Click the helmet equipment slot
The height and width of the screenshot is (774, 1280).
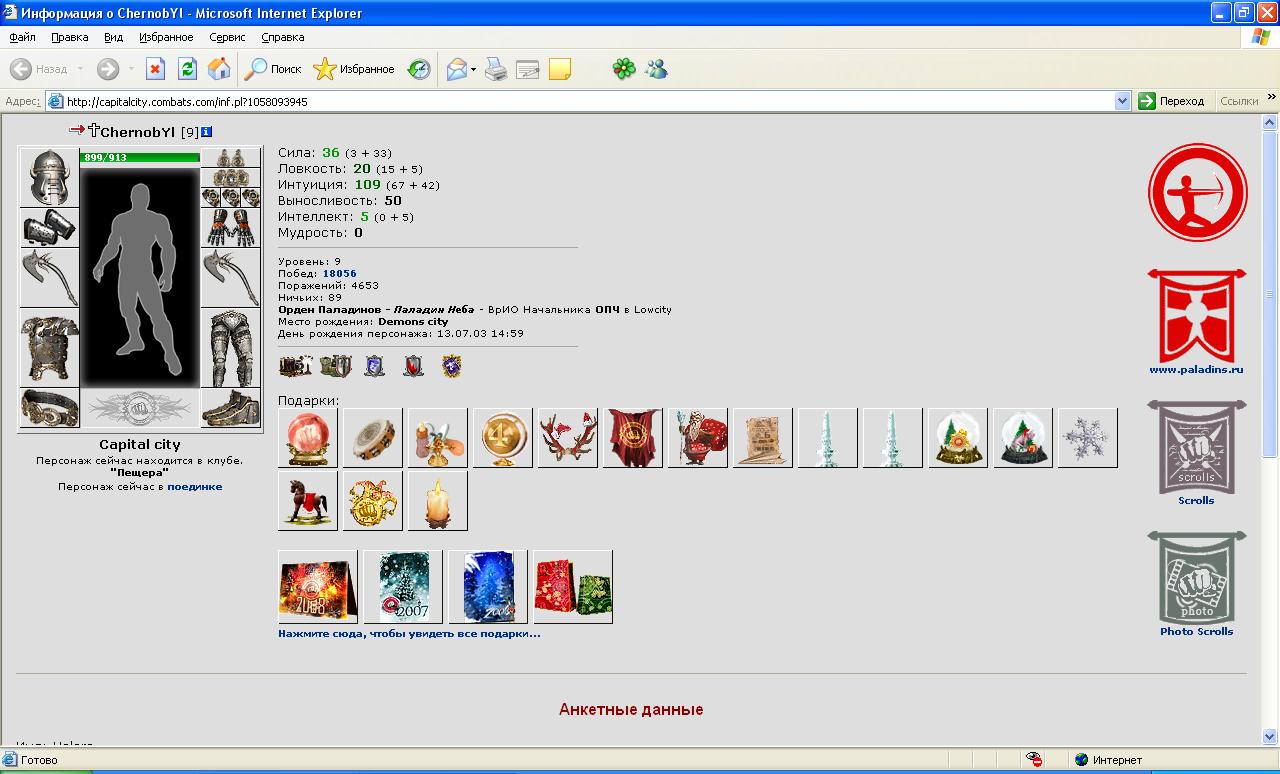click(49, 178)
